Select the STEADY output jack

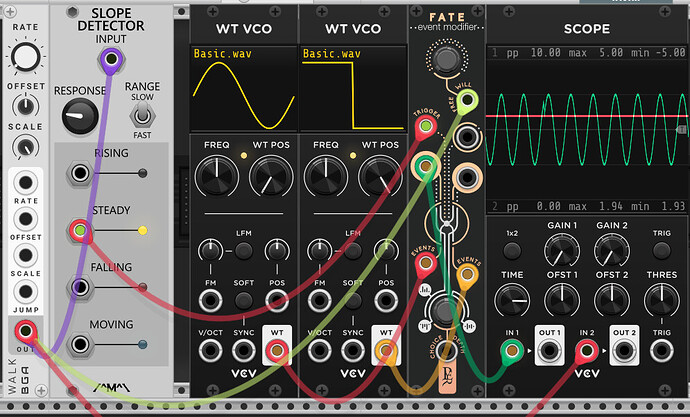[x=80, y=231]
